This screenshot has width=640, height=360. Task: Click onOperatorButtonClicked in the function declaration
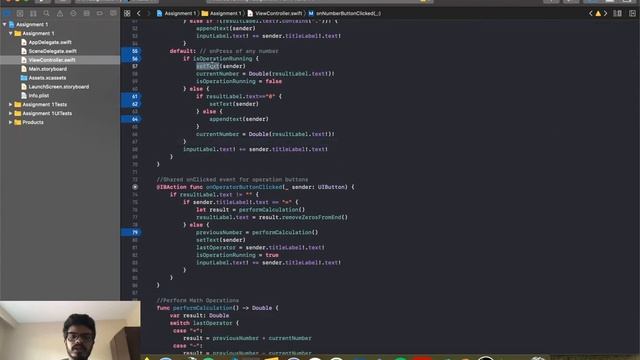(x=244, y=187)
